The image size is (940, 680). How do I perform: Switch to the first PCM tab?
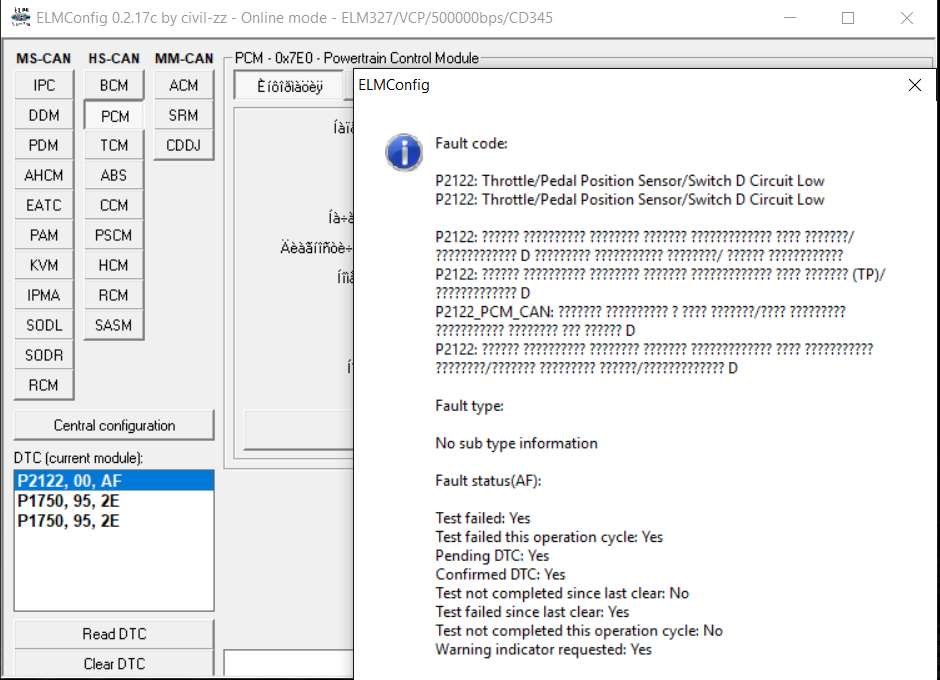click(x=290, y=87)
